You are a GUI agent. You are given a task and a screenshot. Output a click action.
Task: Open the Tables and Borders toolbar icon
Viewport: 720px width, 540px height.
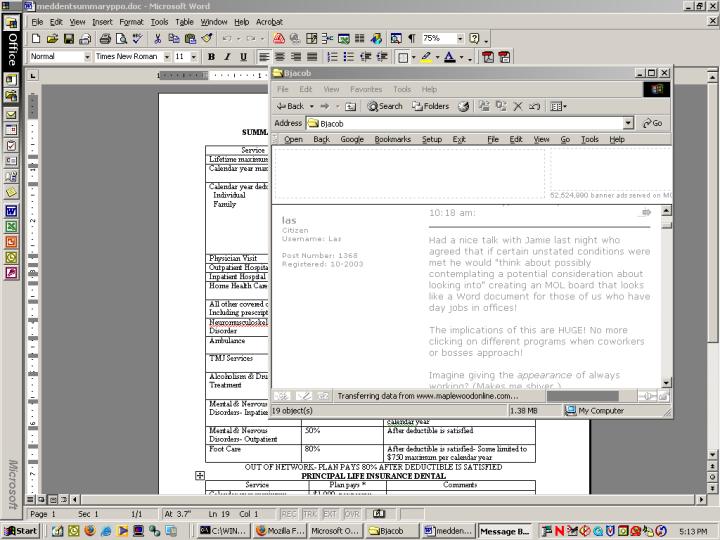(x=311, y=39)
